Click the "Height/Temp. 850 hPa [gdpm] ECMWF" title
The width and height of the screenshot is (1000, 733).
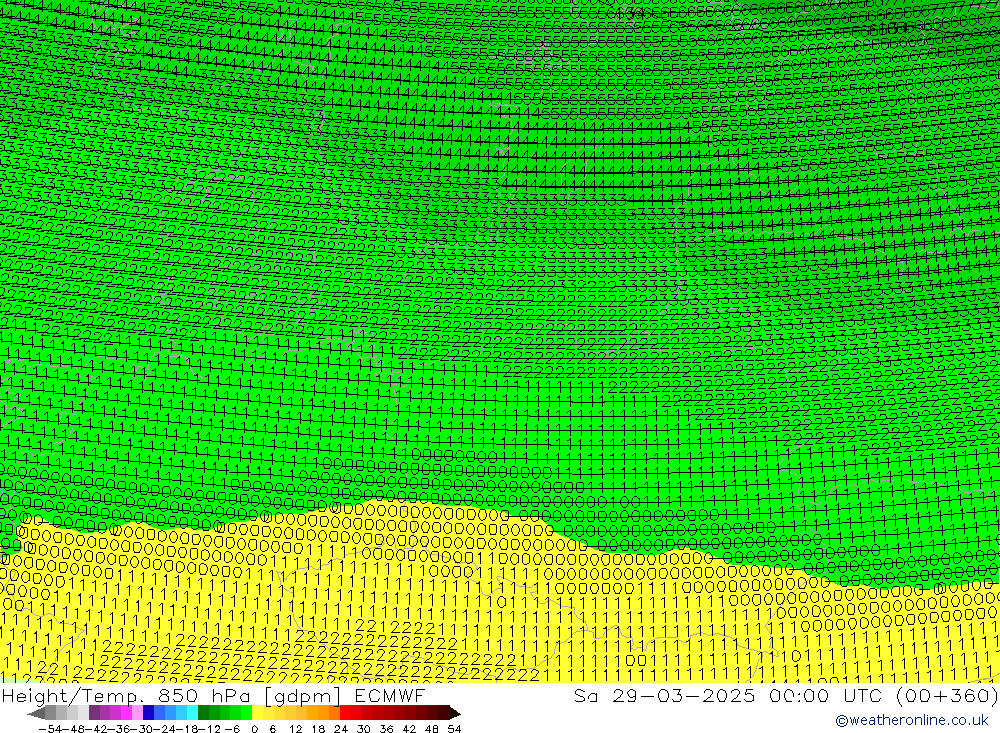[213, 695]
